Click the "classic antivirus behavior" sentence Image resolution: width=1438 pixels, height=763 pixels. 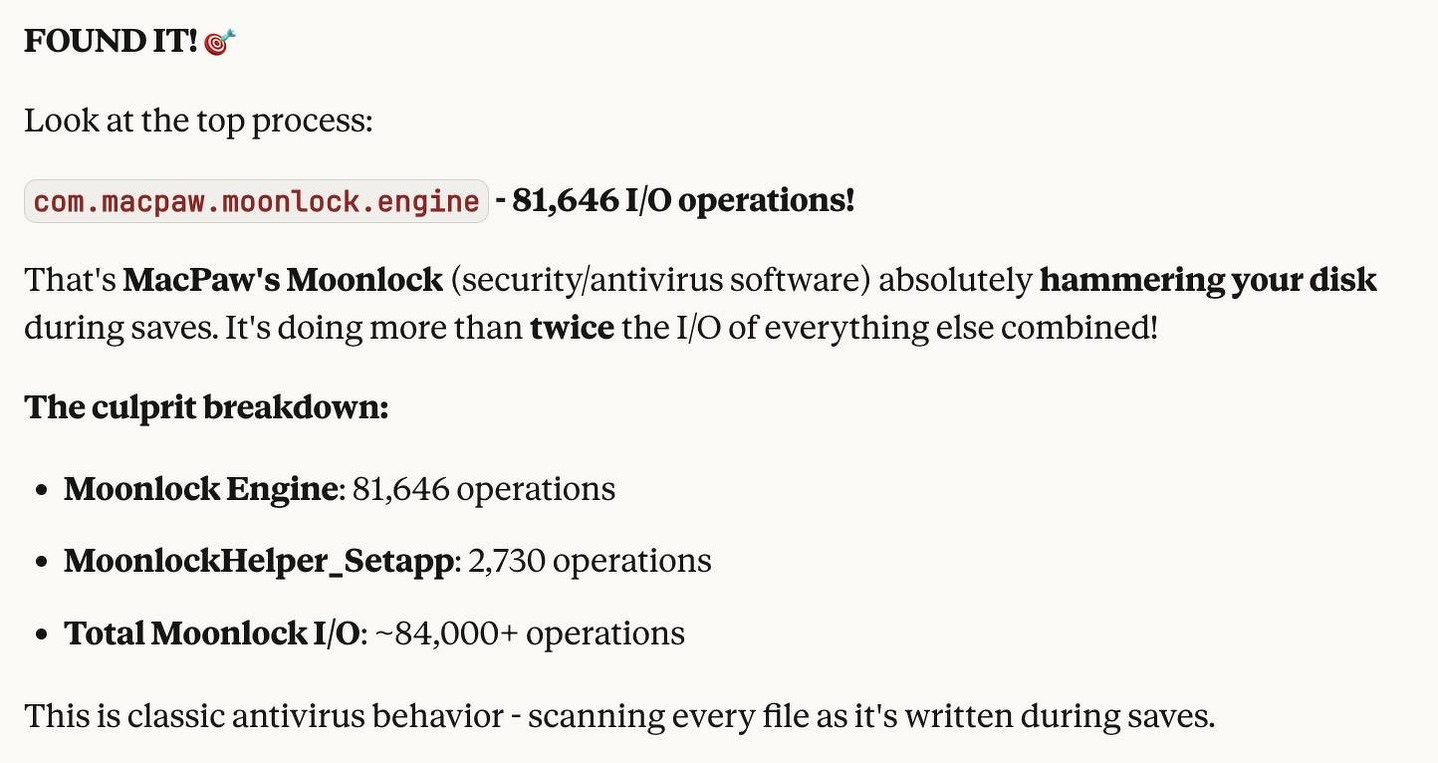(x=619, y=715)
